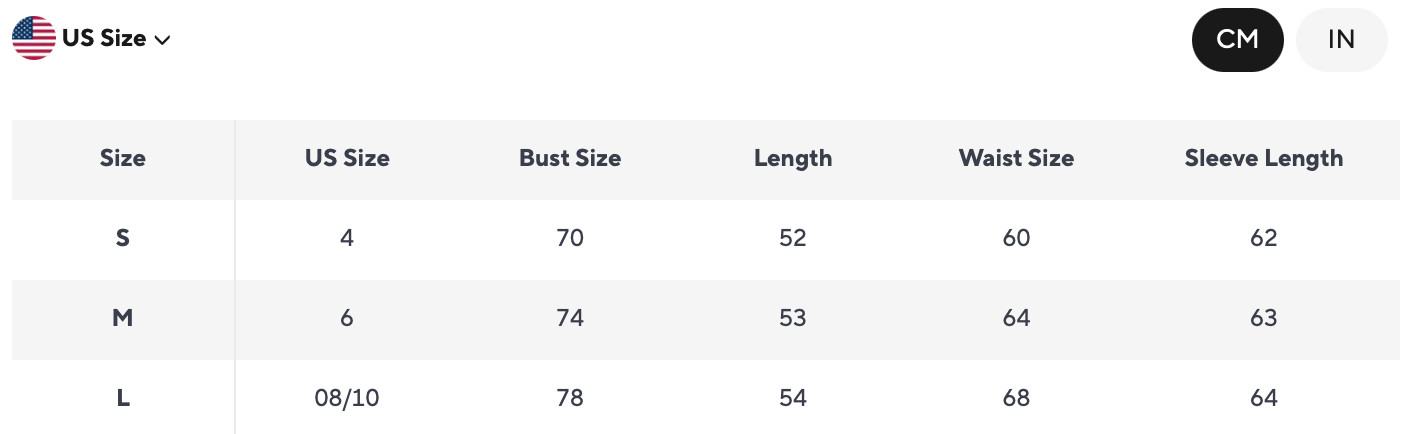Screen dimensions: 1426x434
Task: Click waist size value 68
Action: click(x=1016, y=398)
